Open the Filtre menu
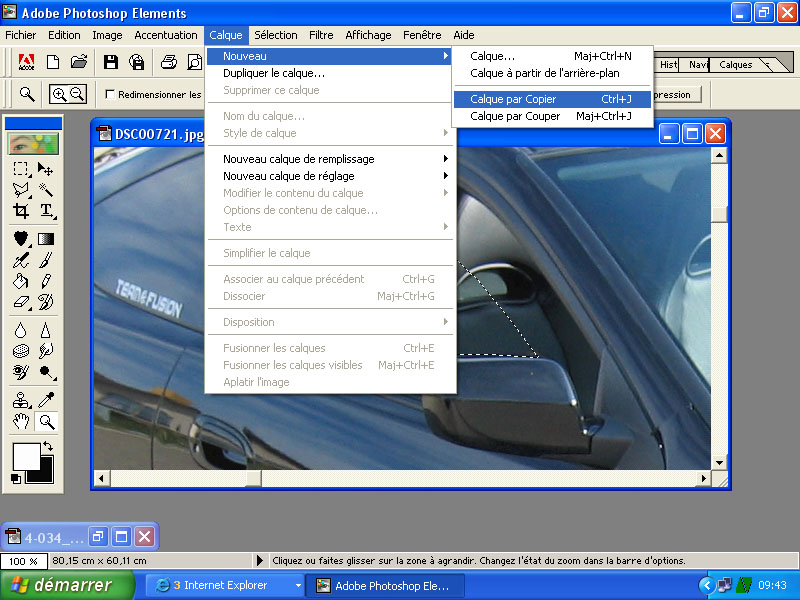This screenshot has height=600, width=800. coord(321,35)
